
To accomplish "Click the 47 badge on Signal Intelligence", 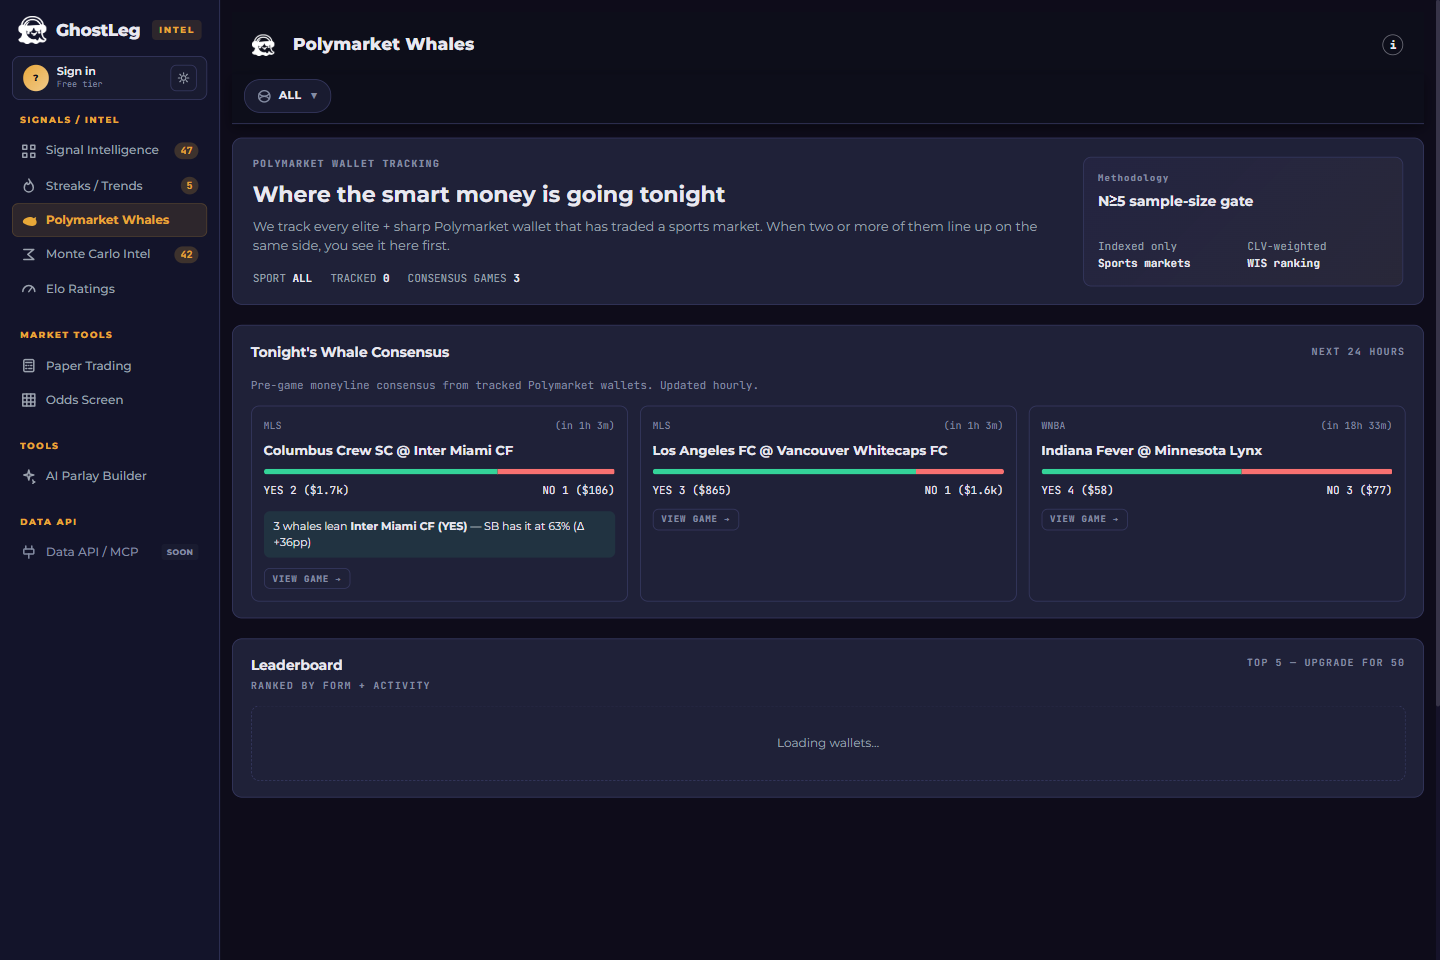I will [187, 151].
